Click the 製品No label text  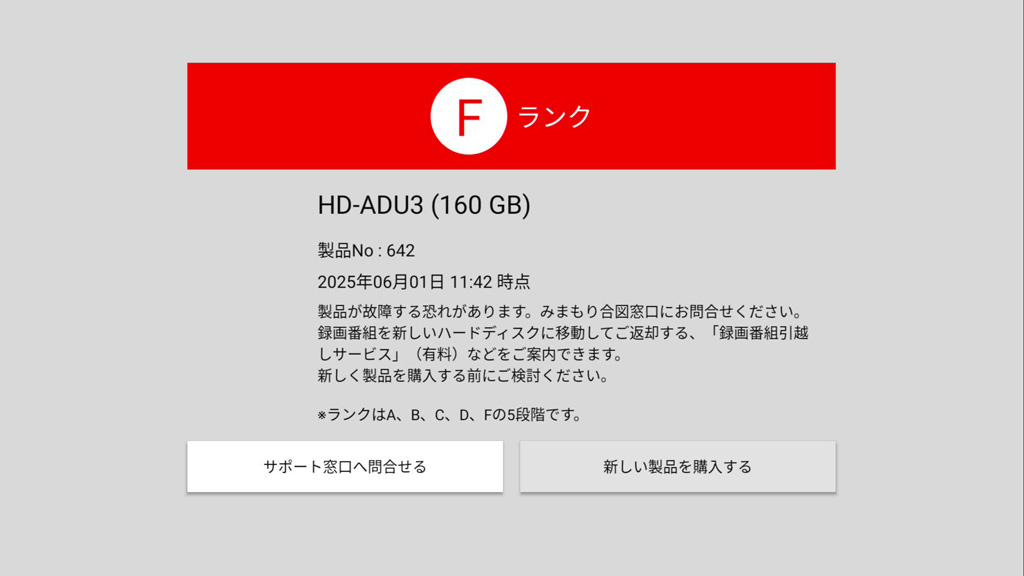pos(345,251)
